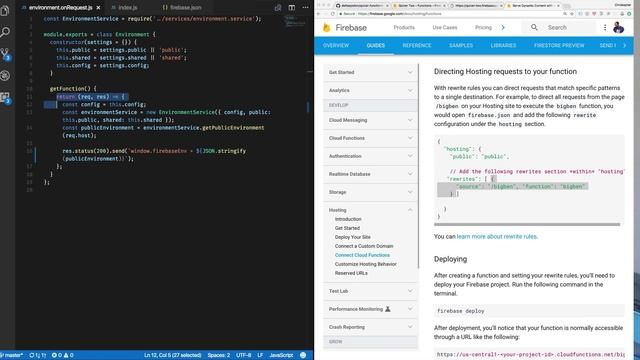Change the Spaces: 2 indentation setting
The image size is (640, 360).
[218, 356]
